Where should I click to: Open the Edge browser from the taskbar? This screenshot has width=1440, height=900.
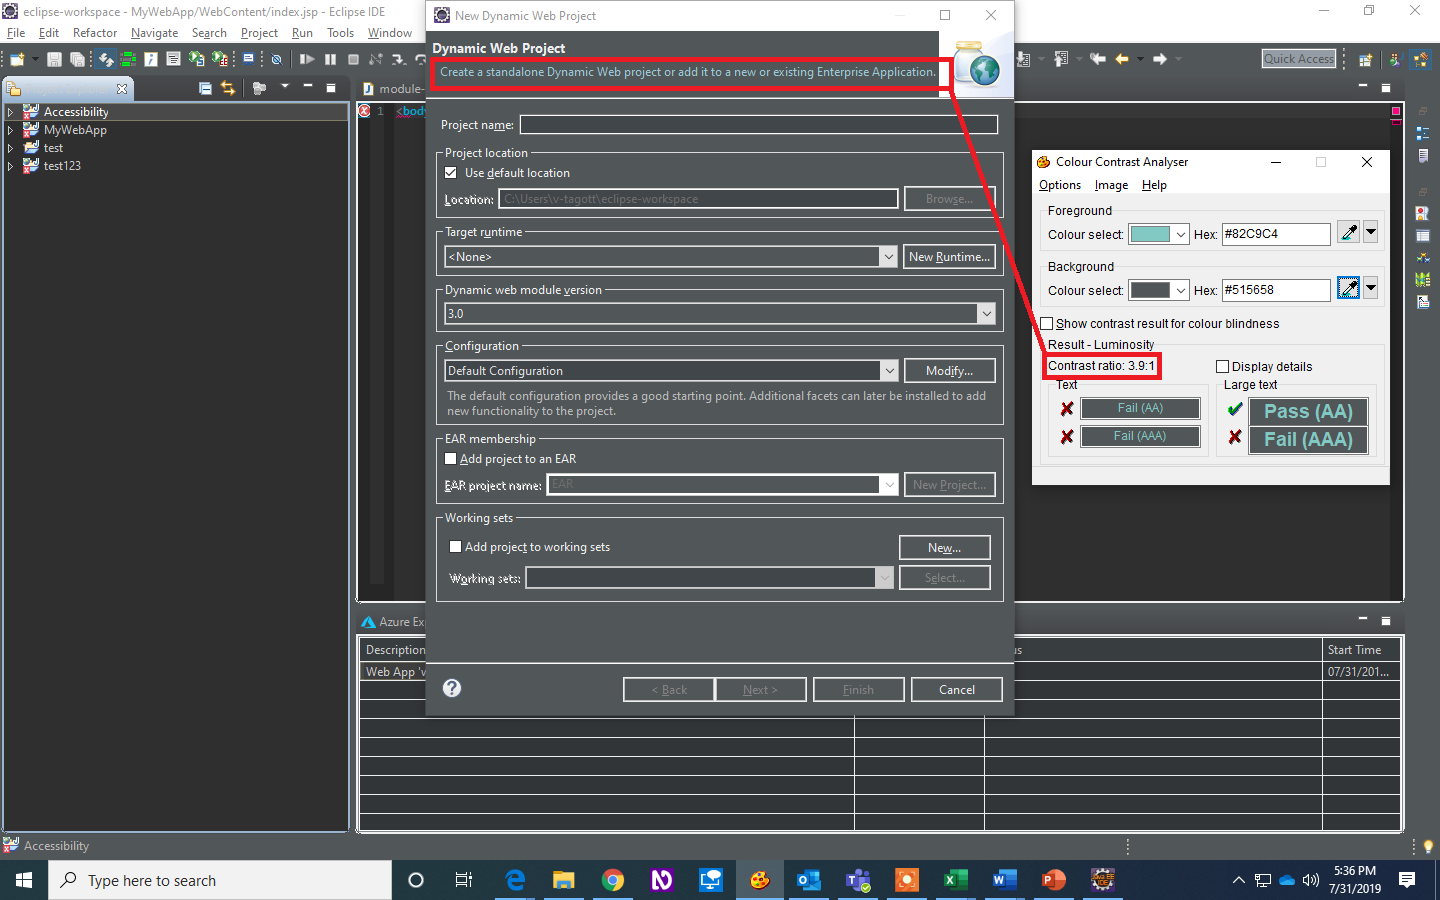515,880
